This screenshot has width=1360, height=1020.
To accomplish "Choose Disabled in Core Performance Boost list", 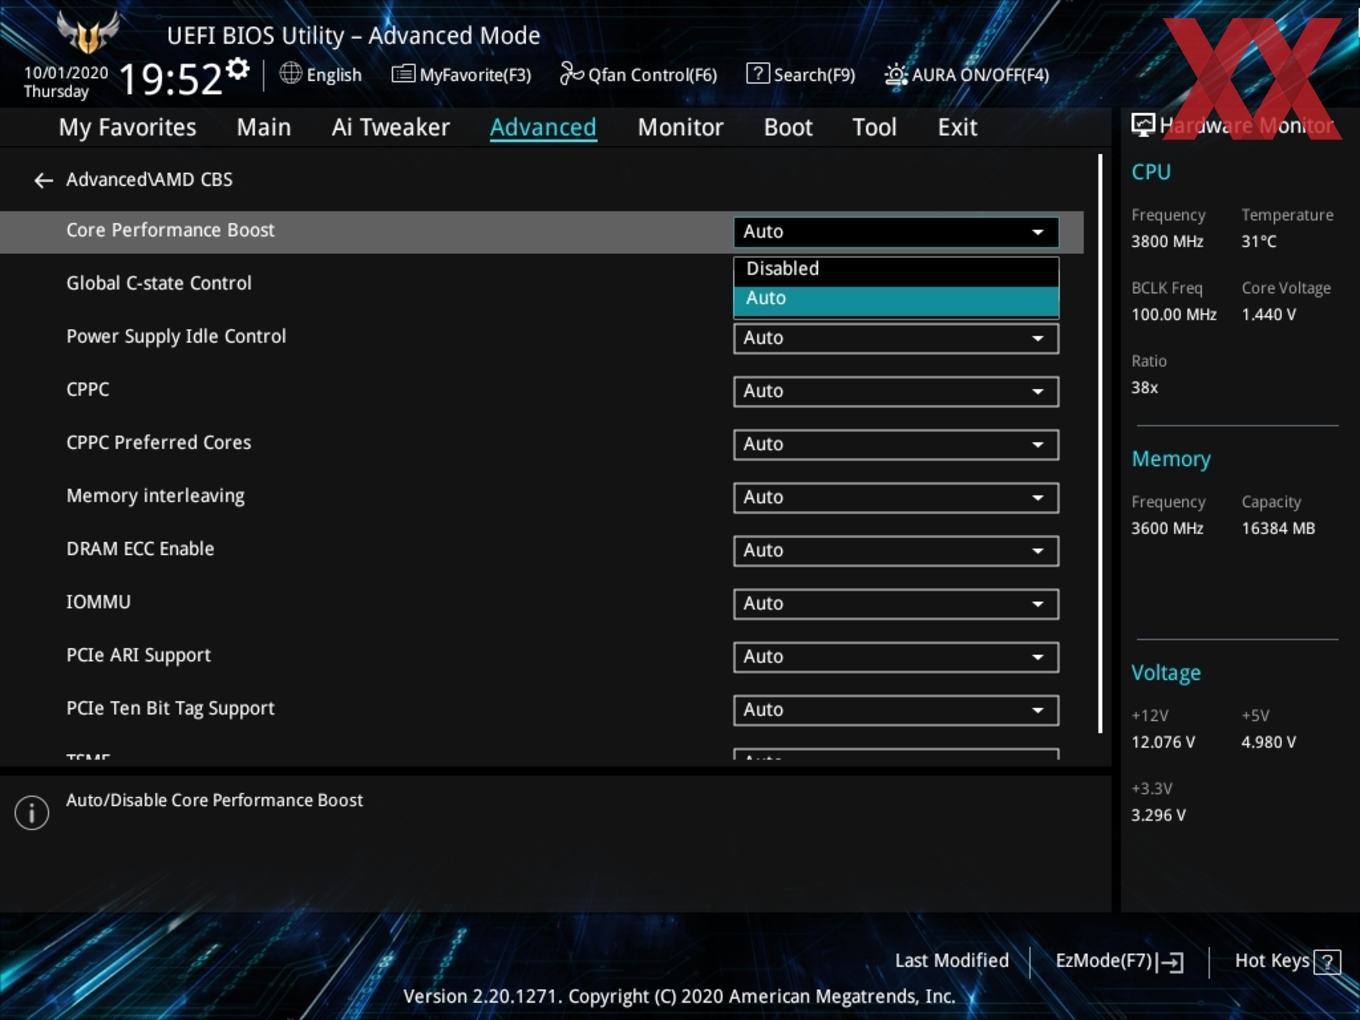I will (x=896, y=269).
